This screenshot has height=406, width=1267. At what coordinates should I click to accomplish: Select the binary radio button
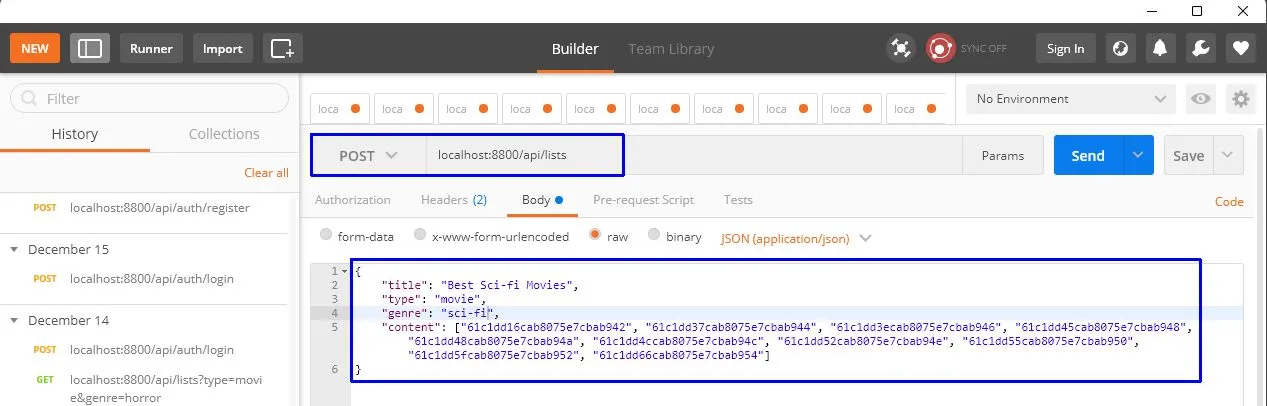point(654,236)
